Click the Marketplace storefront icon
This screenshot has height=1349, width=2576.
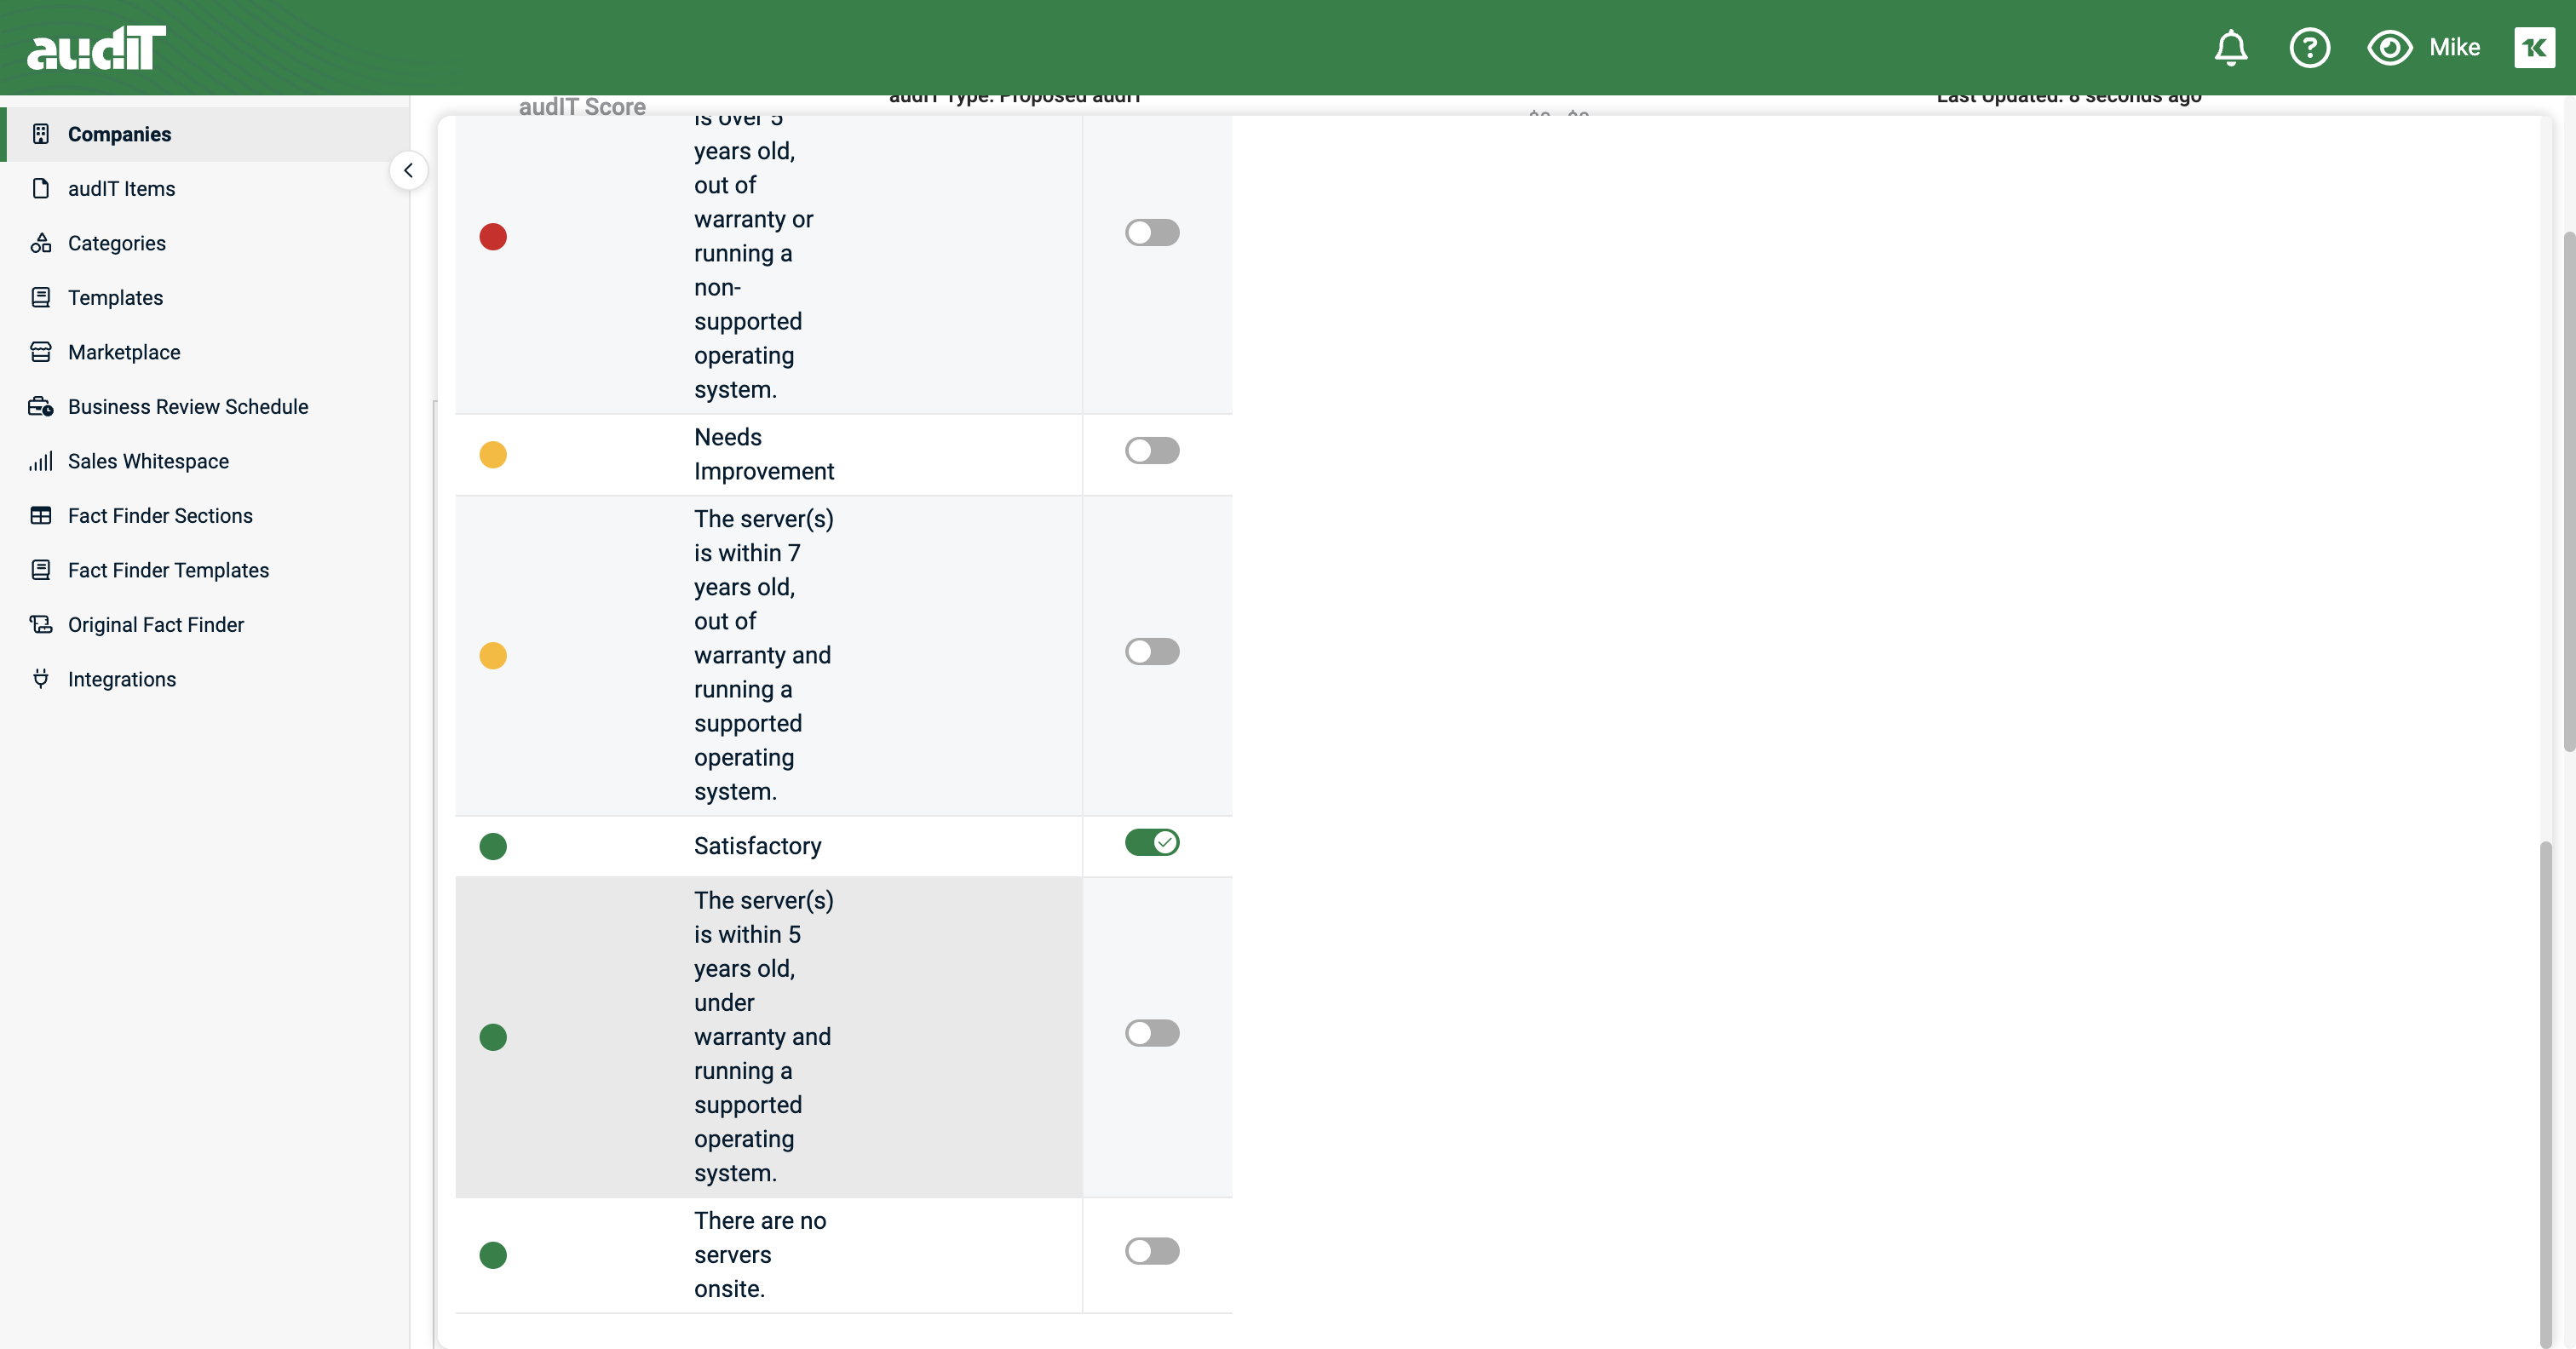tap(41, 352)
